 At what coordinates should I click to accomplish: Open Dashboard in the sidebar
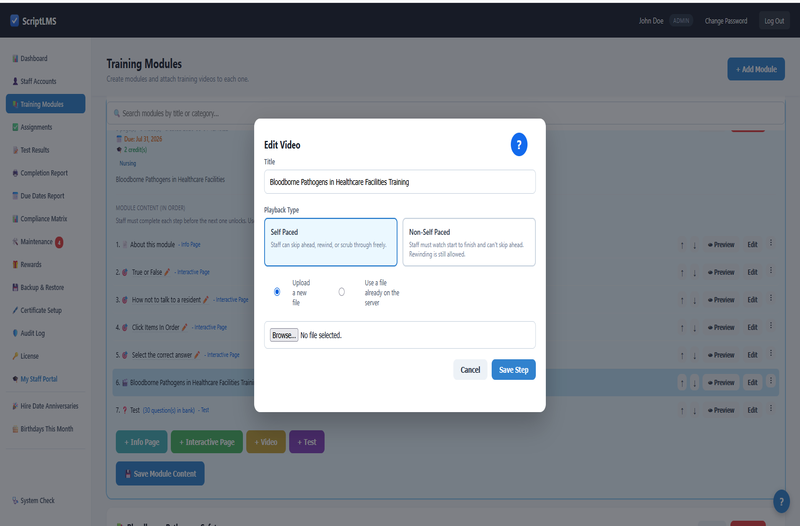45,58
